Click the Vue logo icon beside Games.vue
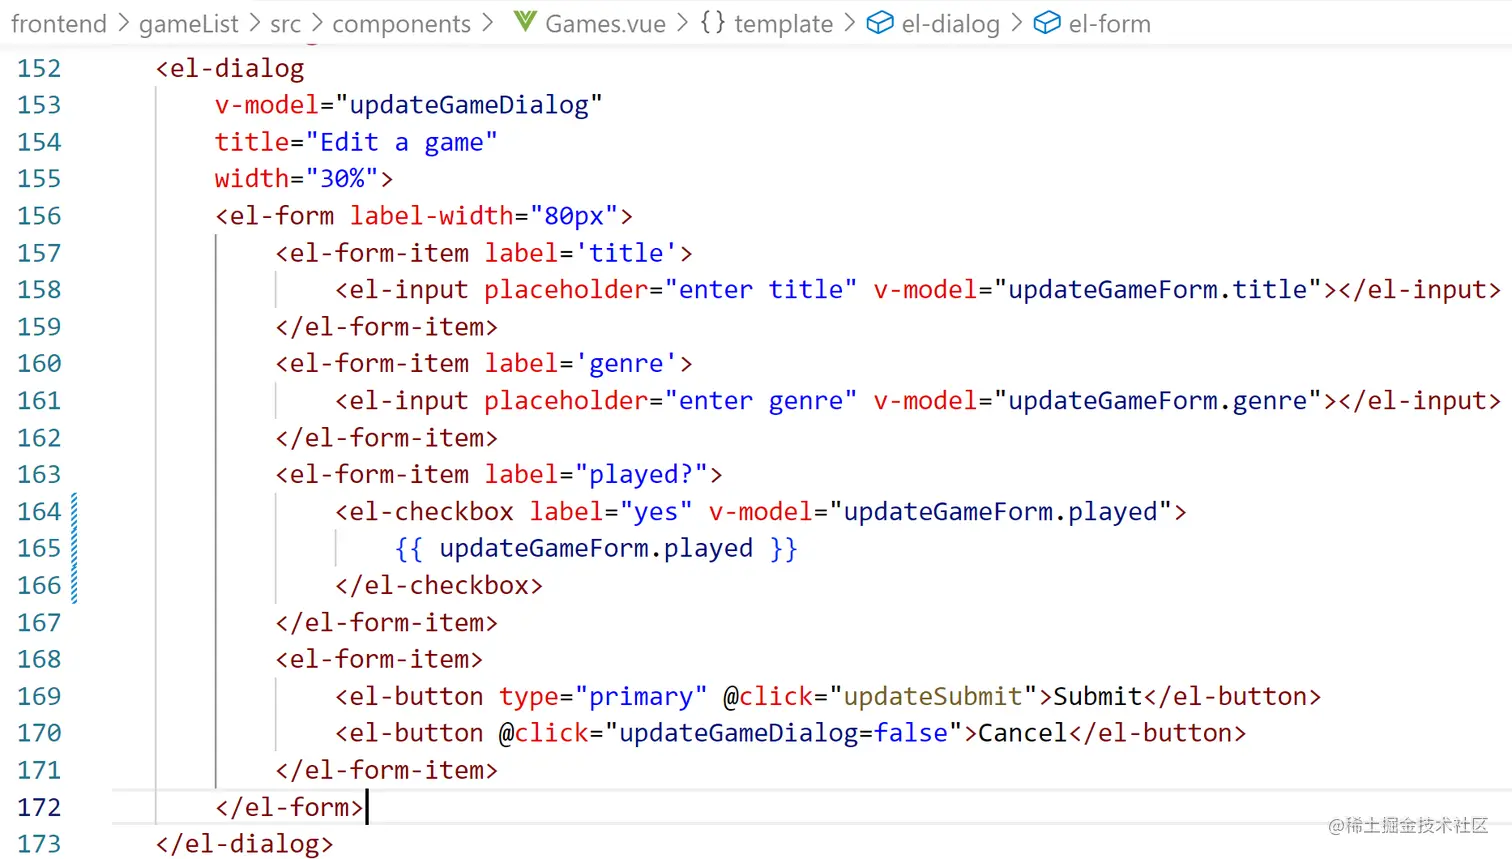The height and width of the screenshot is (859, 1512). pyautogui.click(x=524, y=23)
